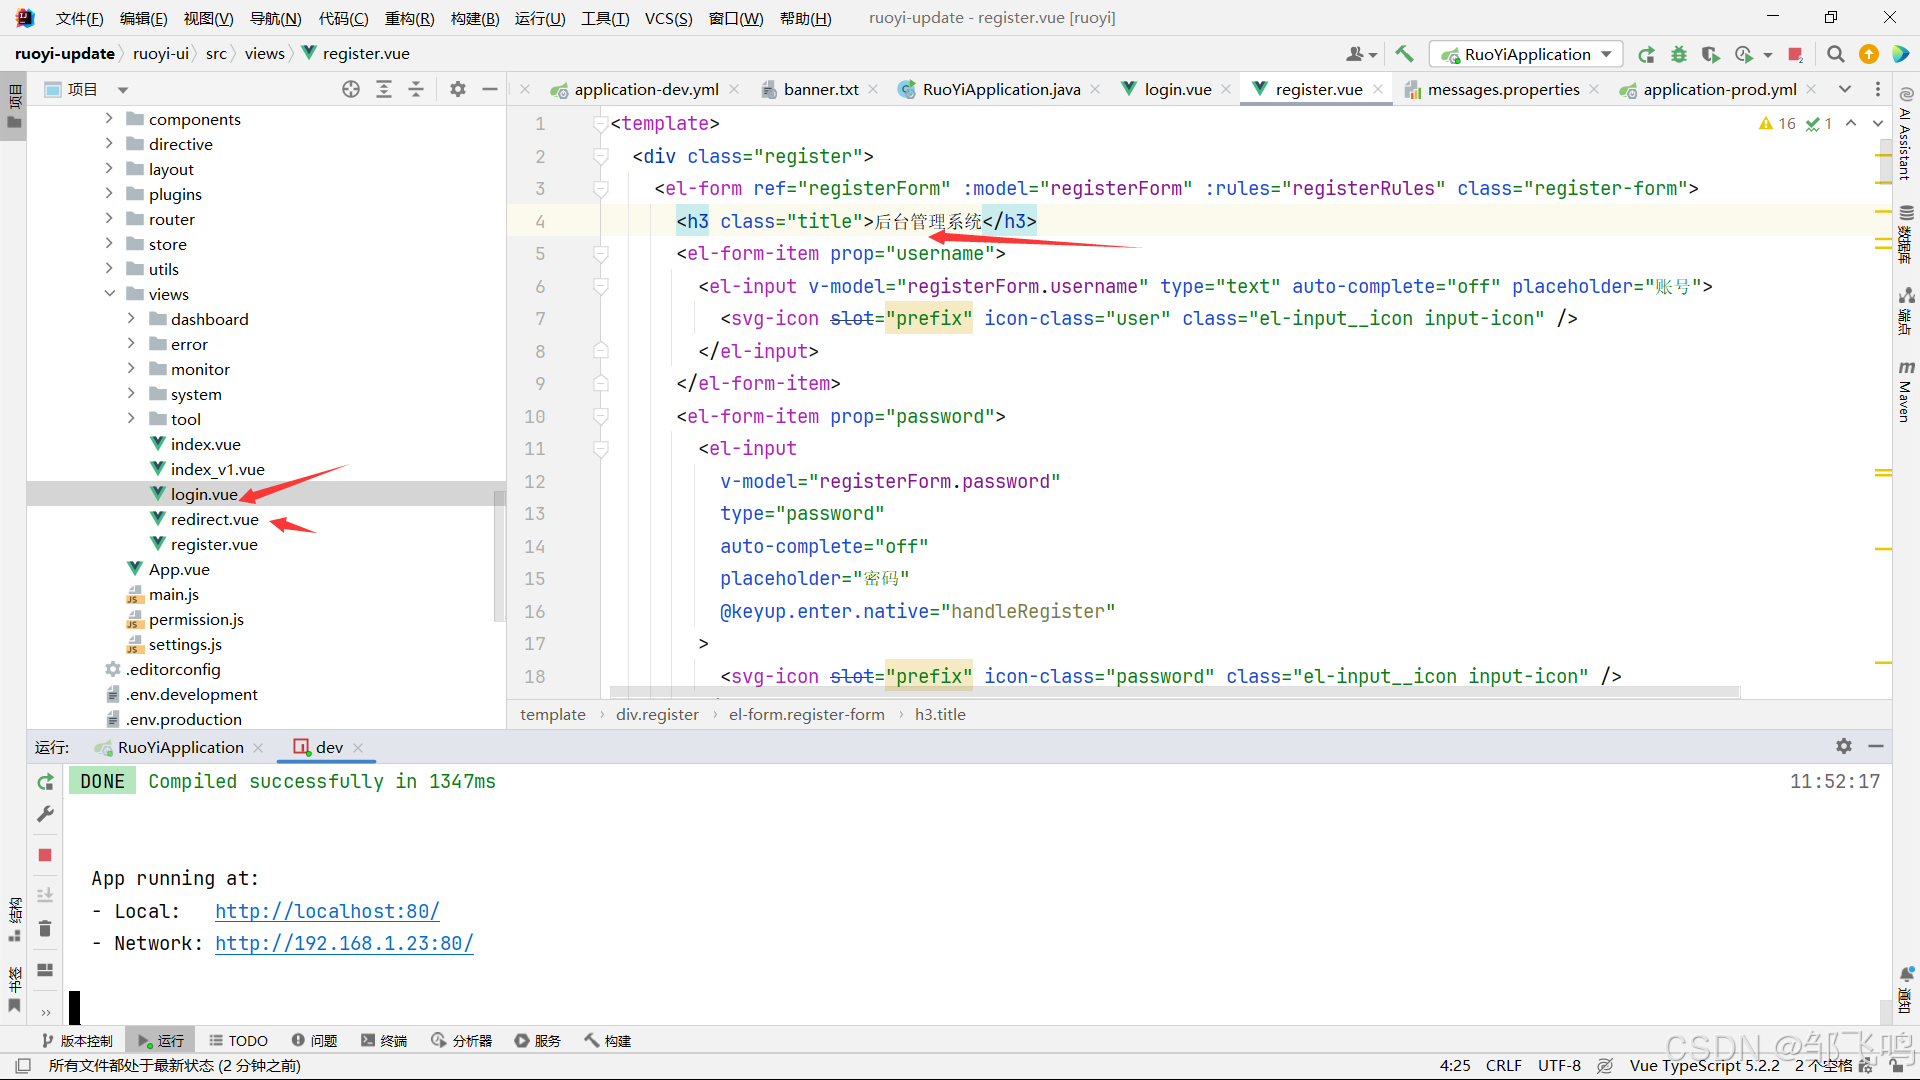This screenshot has width=1920, height=1080.
Task: Open the http://localhost:80/ link
Action: 327,911
